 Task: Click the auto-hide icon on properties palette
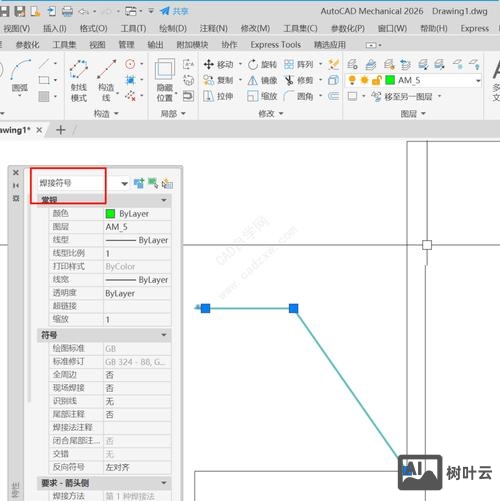point(16,185)
